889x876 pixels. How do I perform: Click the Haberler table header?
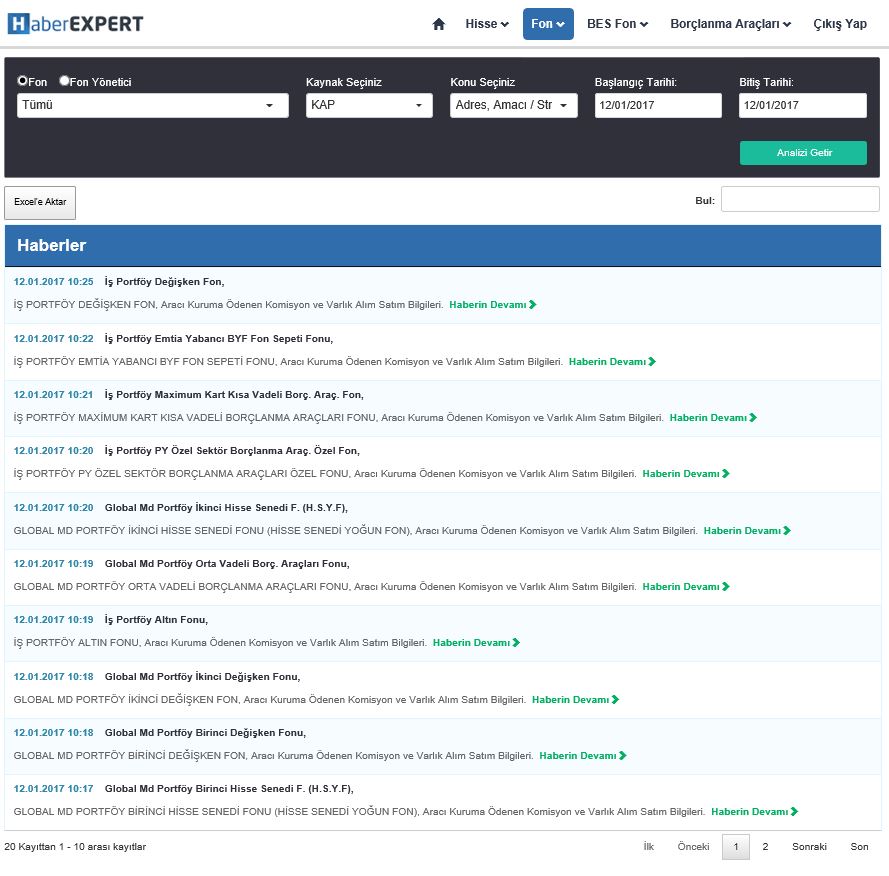click(x=442, y=246)
